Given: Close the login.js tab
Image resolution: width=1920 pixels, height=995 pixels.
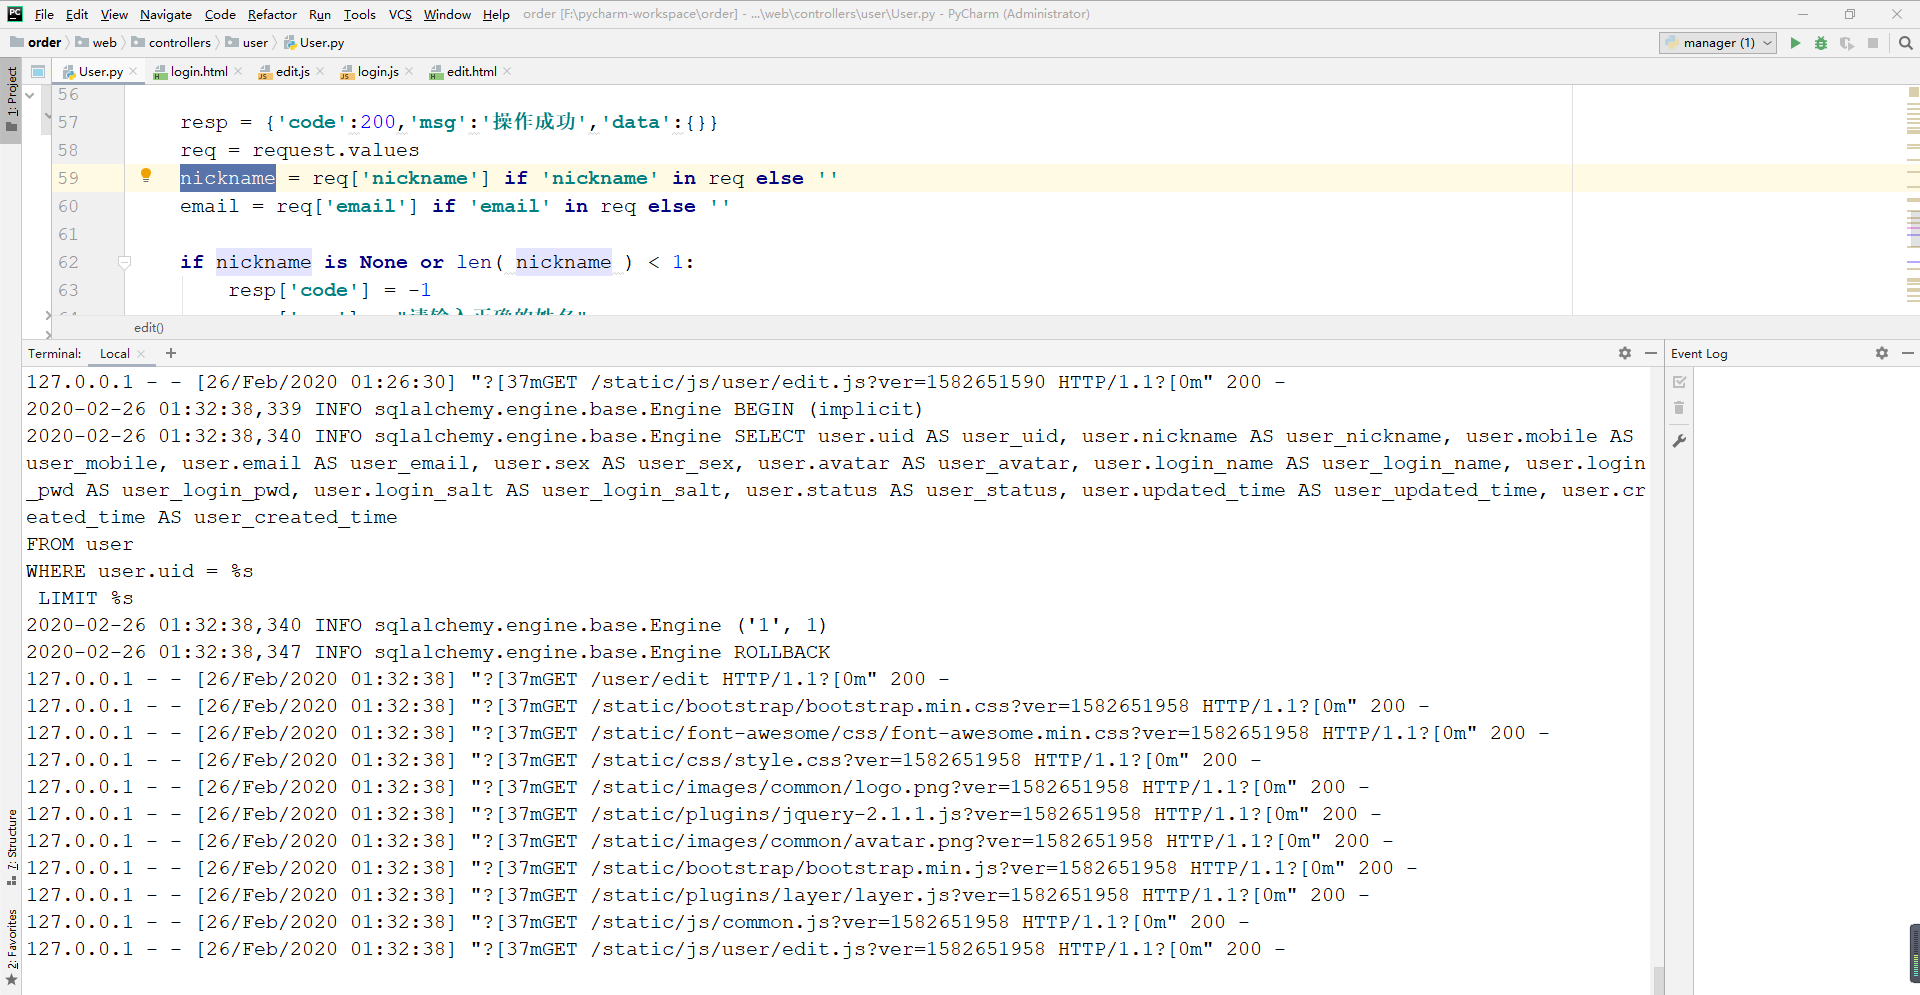Looking at the screenshot, I should 409,72.
